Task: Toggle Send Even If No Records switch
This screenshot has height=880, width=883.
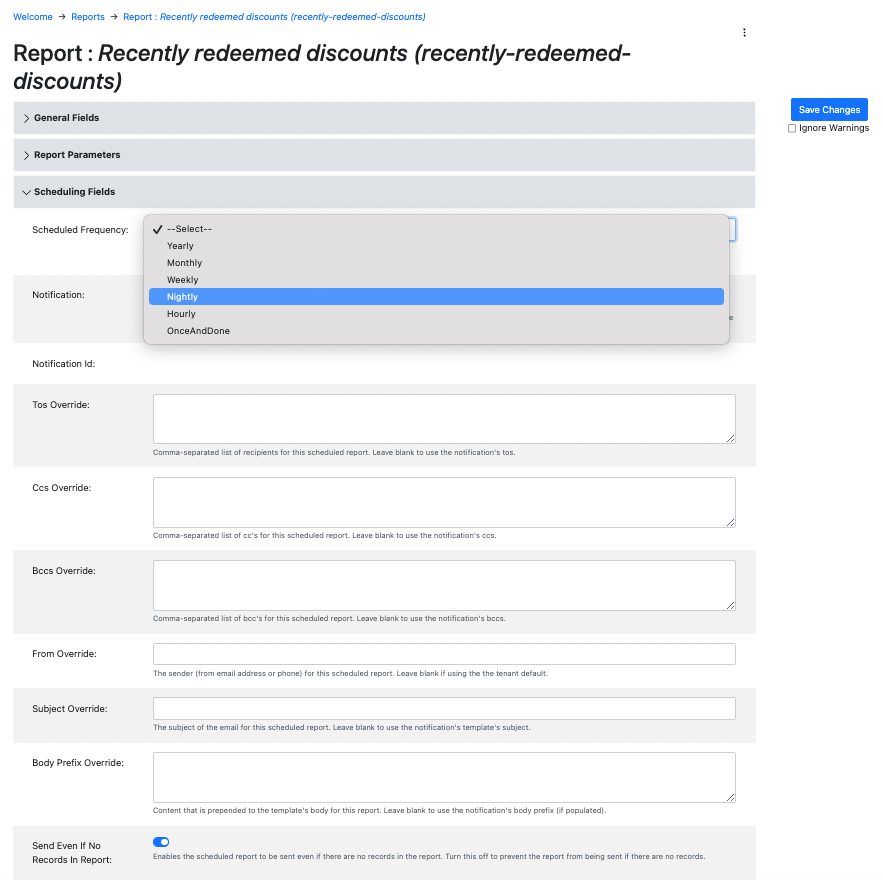Action: 161,842
